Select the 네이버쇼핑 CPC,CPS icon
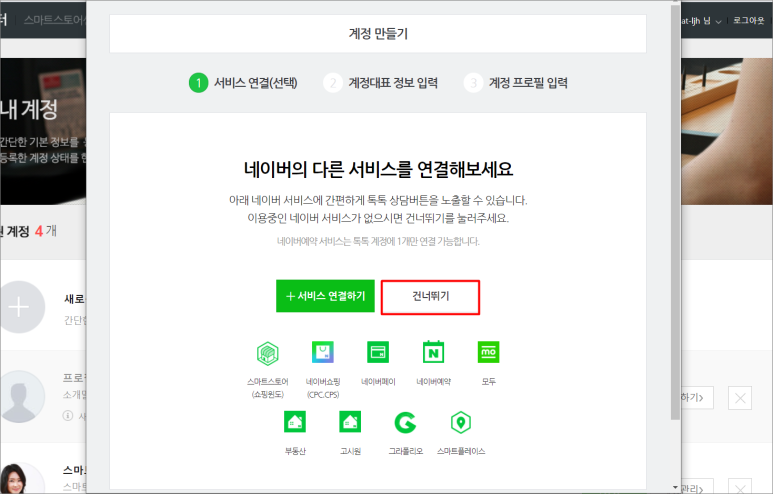The height and width of the screenshot is (494, 773). (x=323, y=353)
